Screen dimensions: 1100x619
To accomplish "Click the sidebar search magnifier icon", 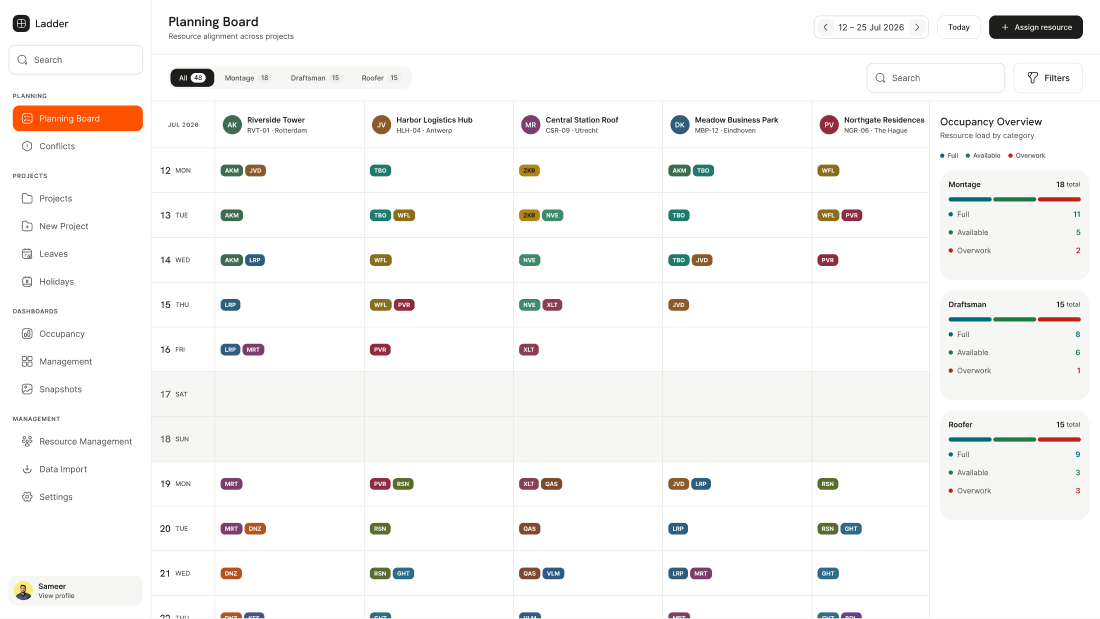I will click(x=22, y=60).
